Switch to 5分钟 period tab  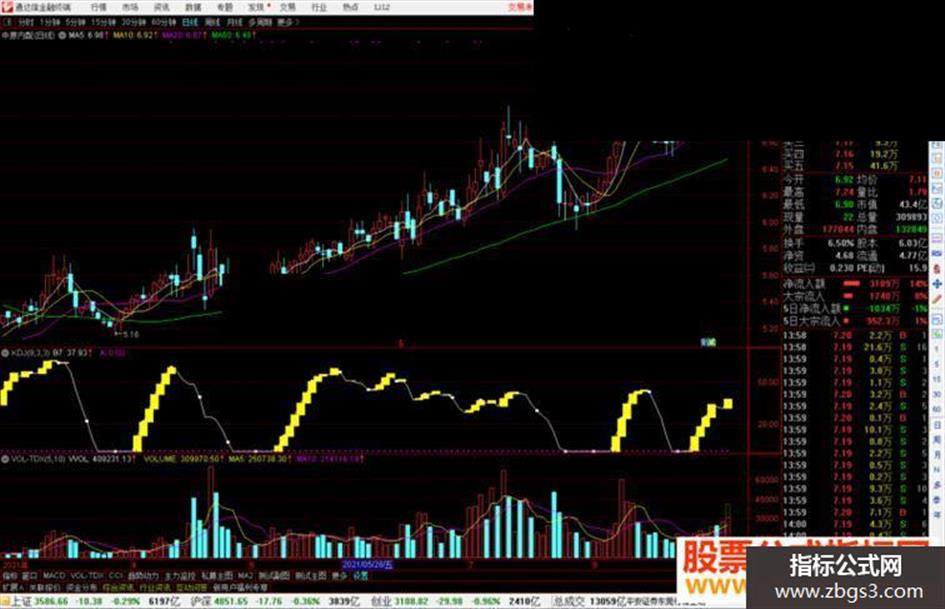[x=75, y=22]
